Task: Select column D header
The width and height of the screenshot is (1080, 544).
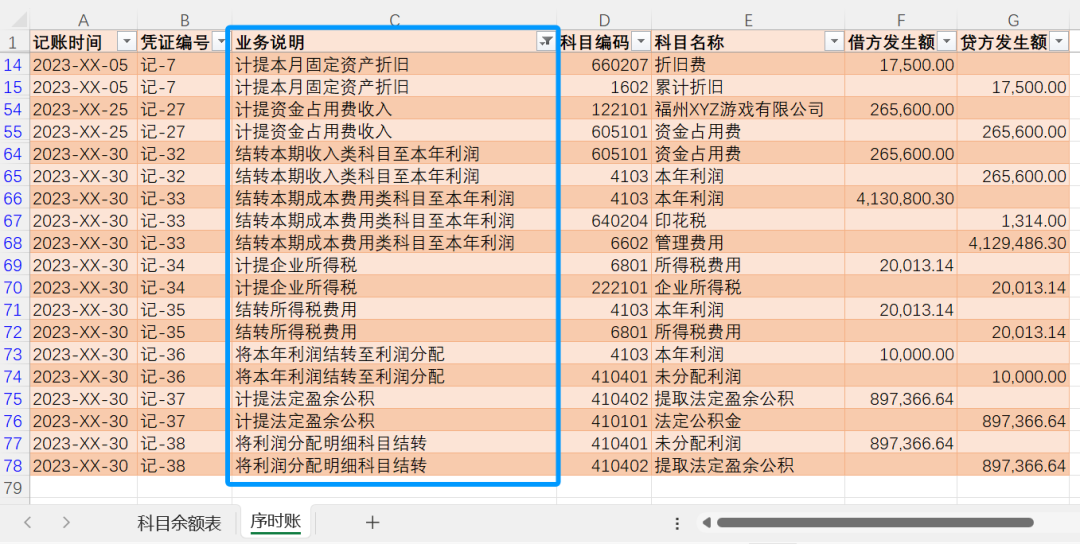Action: coord(604,21)
